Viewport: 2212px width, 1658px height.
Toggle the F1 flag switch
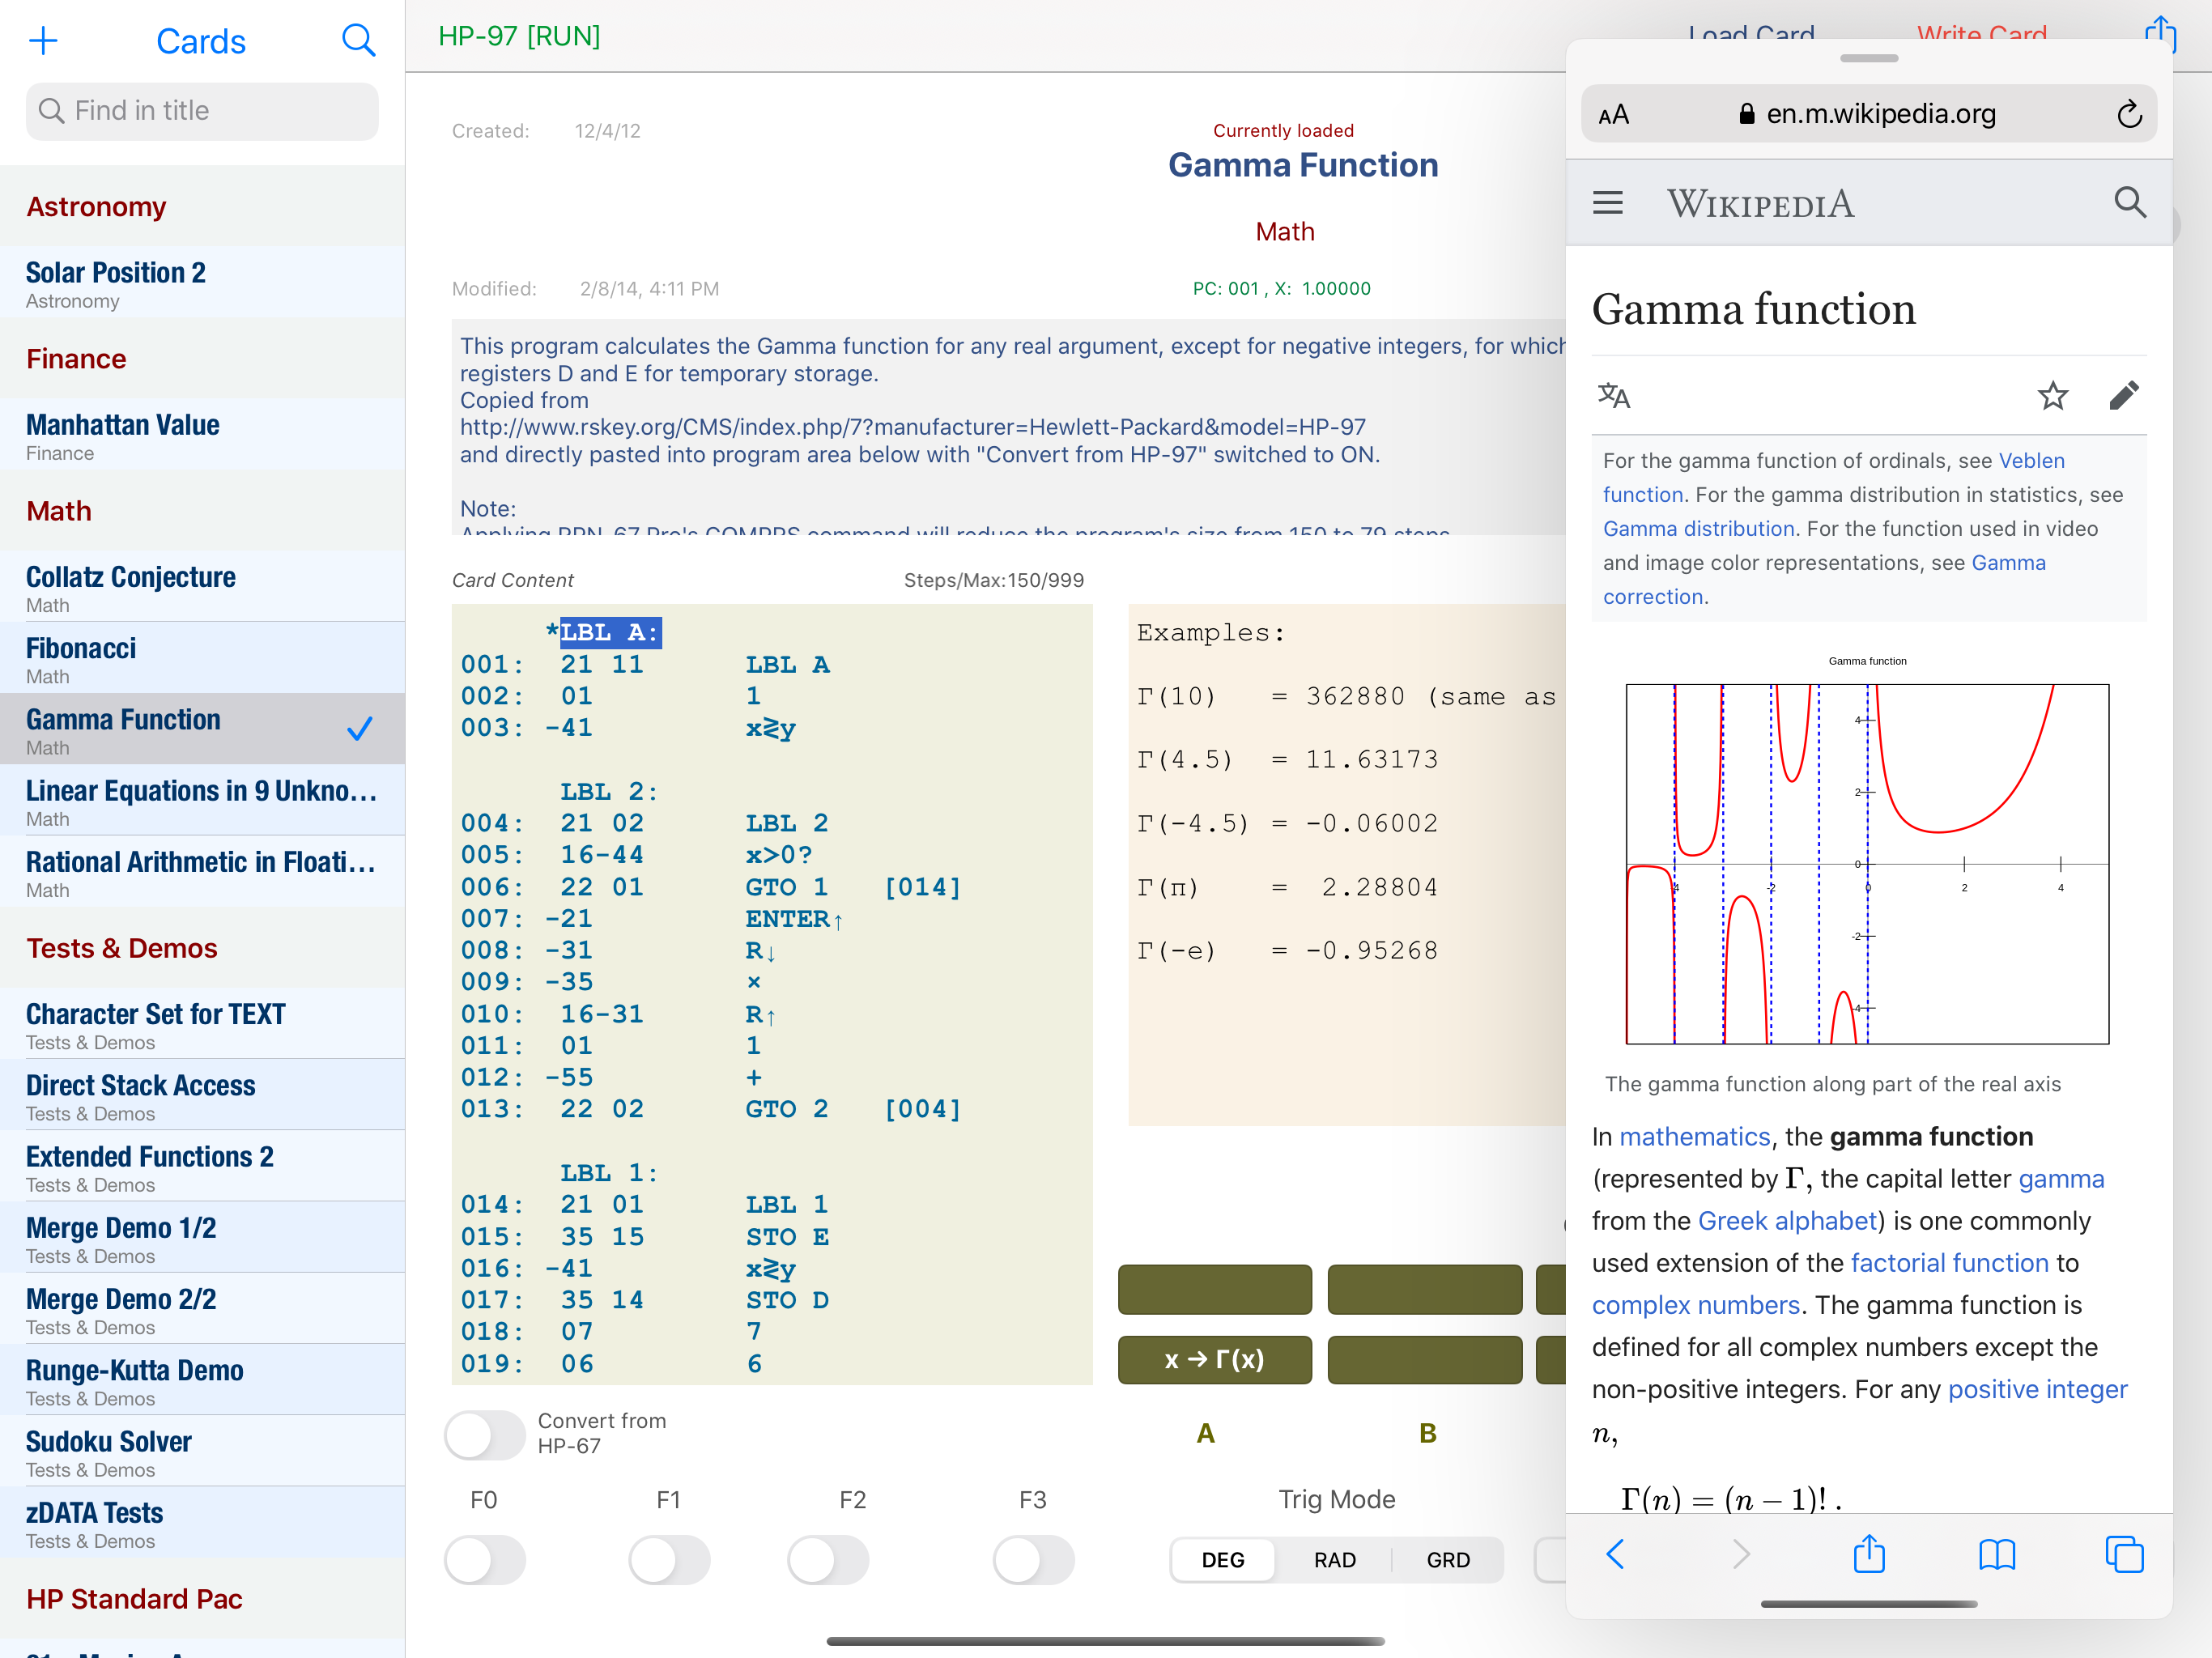[669, 1560]
